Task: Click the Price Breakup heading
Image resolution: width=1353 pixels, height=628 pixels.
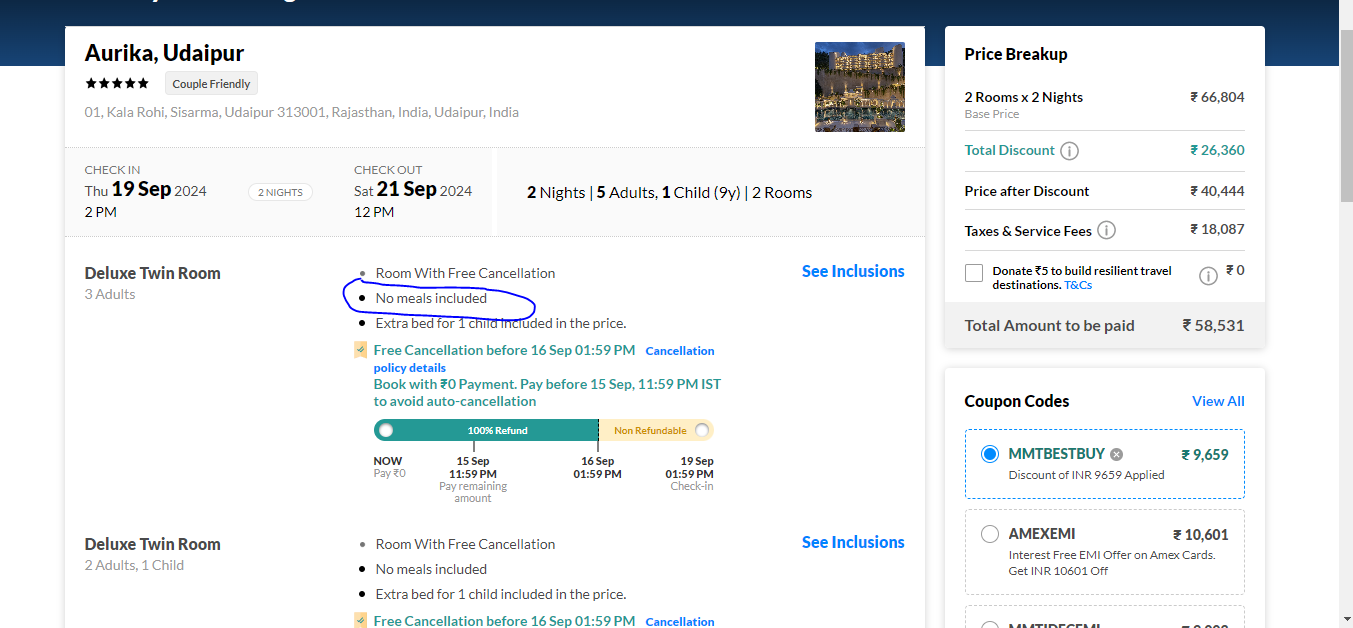Action: click(x=1016, y=54)
